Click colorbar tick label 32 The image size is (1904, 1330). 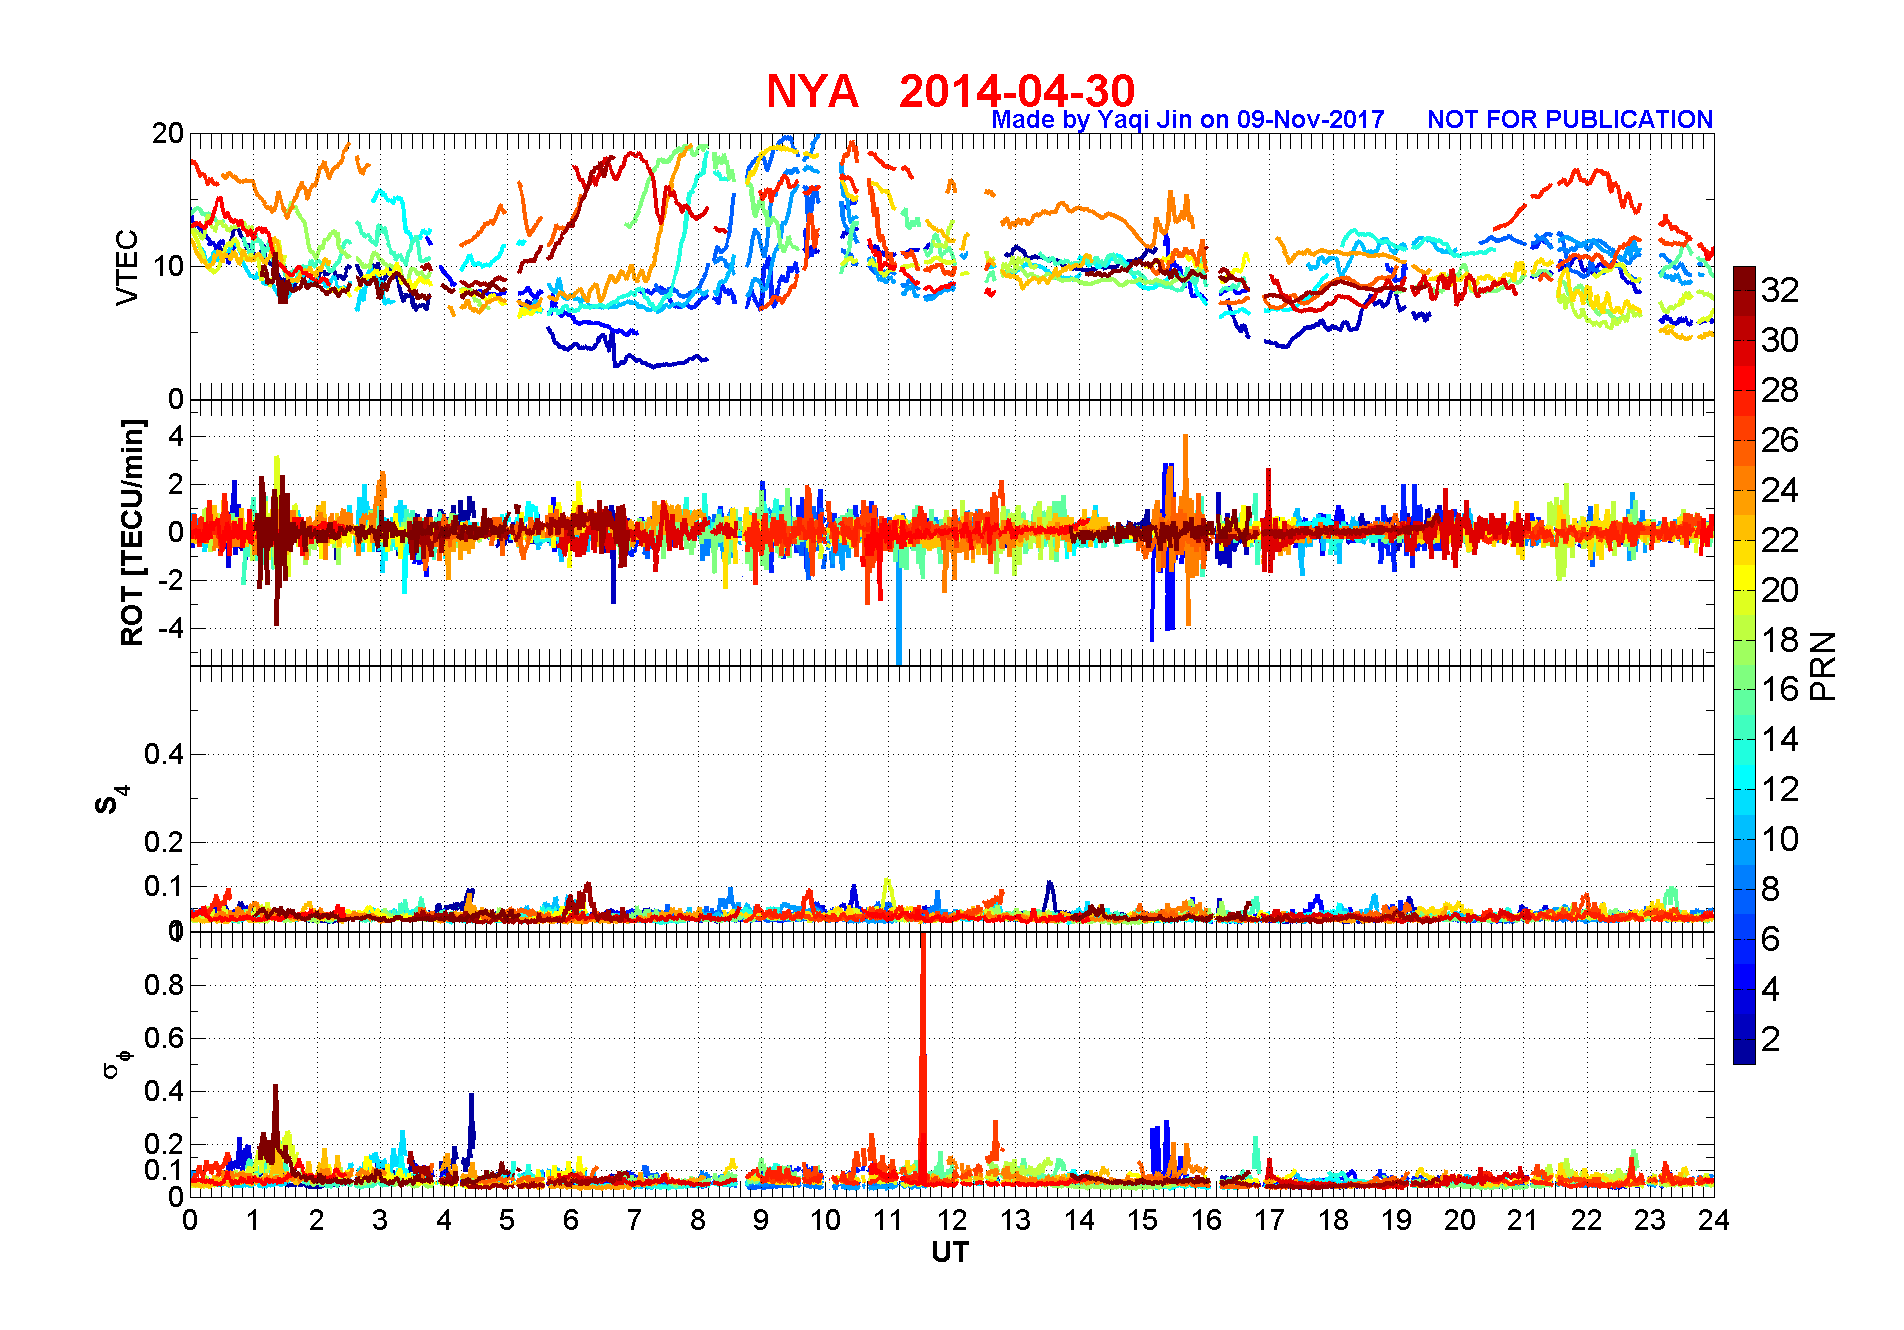click(1780, 290)
